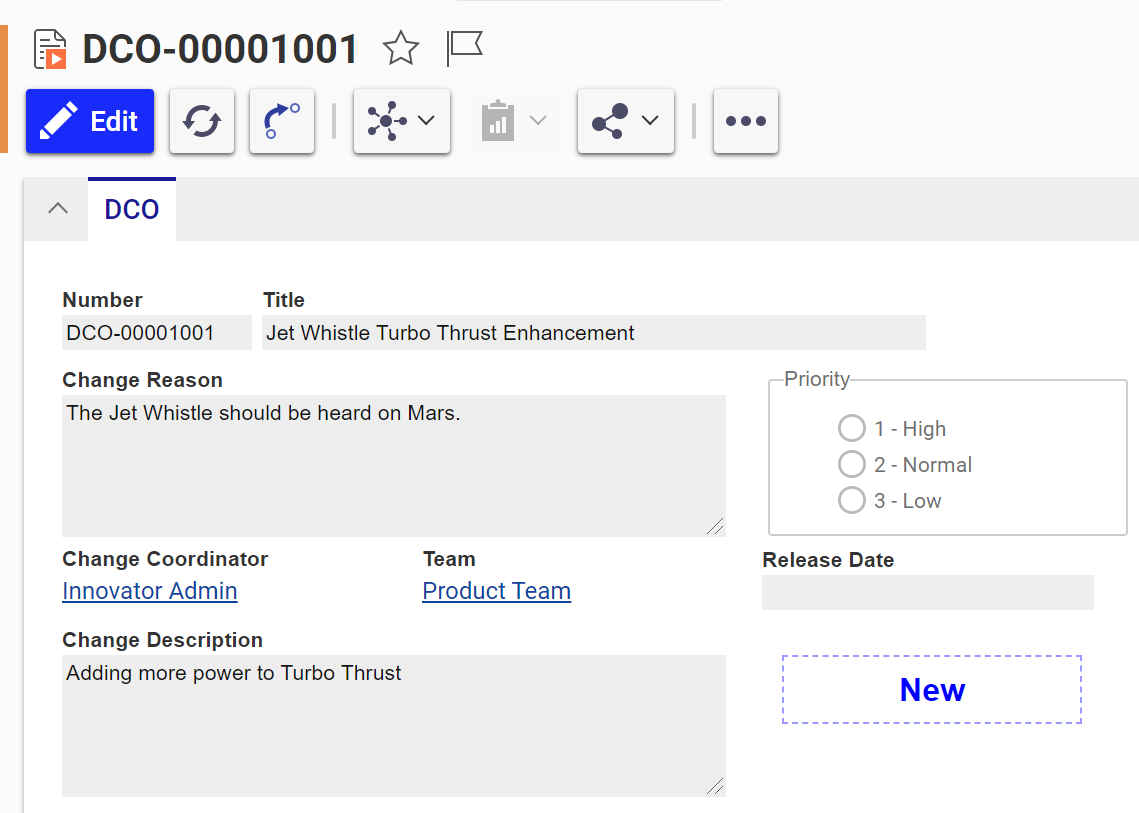Click the Change Coordinator label
Image resolution: width=1139 pixels, height=813 pixels.
[165, 559]
